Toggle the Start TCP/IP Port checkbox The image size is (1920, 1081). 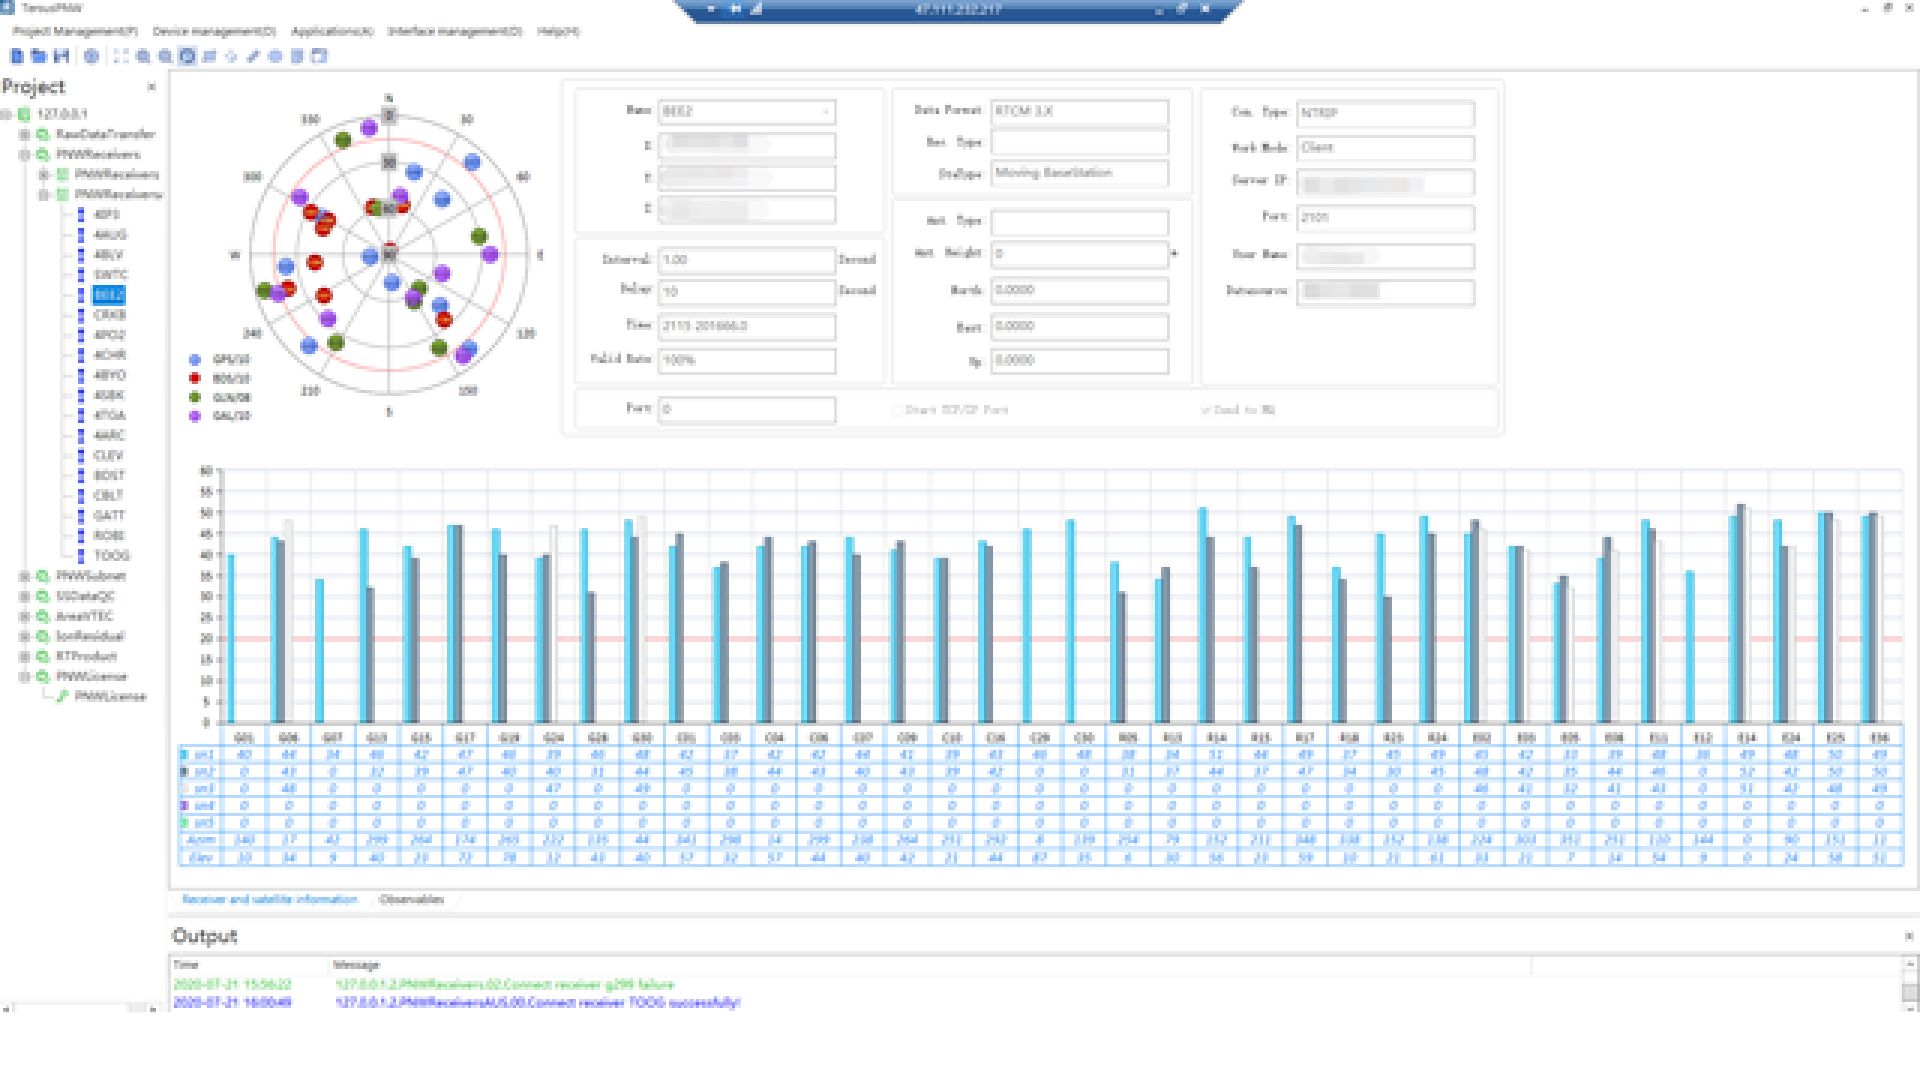(897, 410)
